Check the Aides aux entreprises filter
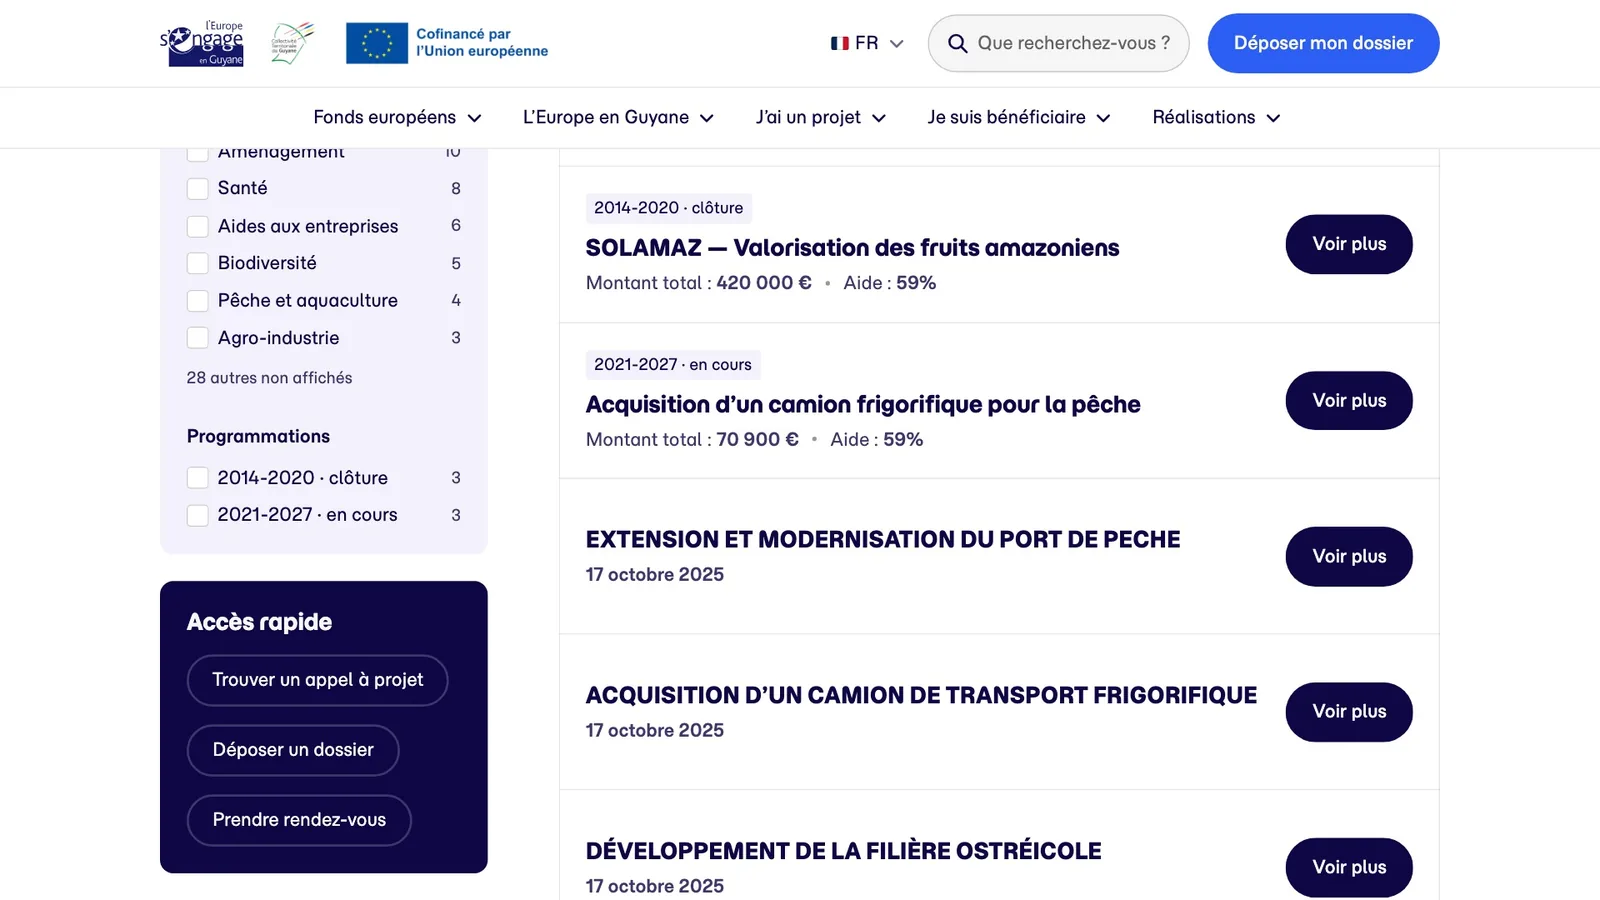 click(198, 226)
